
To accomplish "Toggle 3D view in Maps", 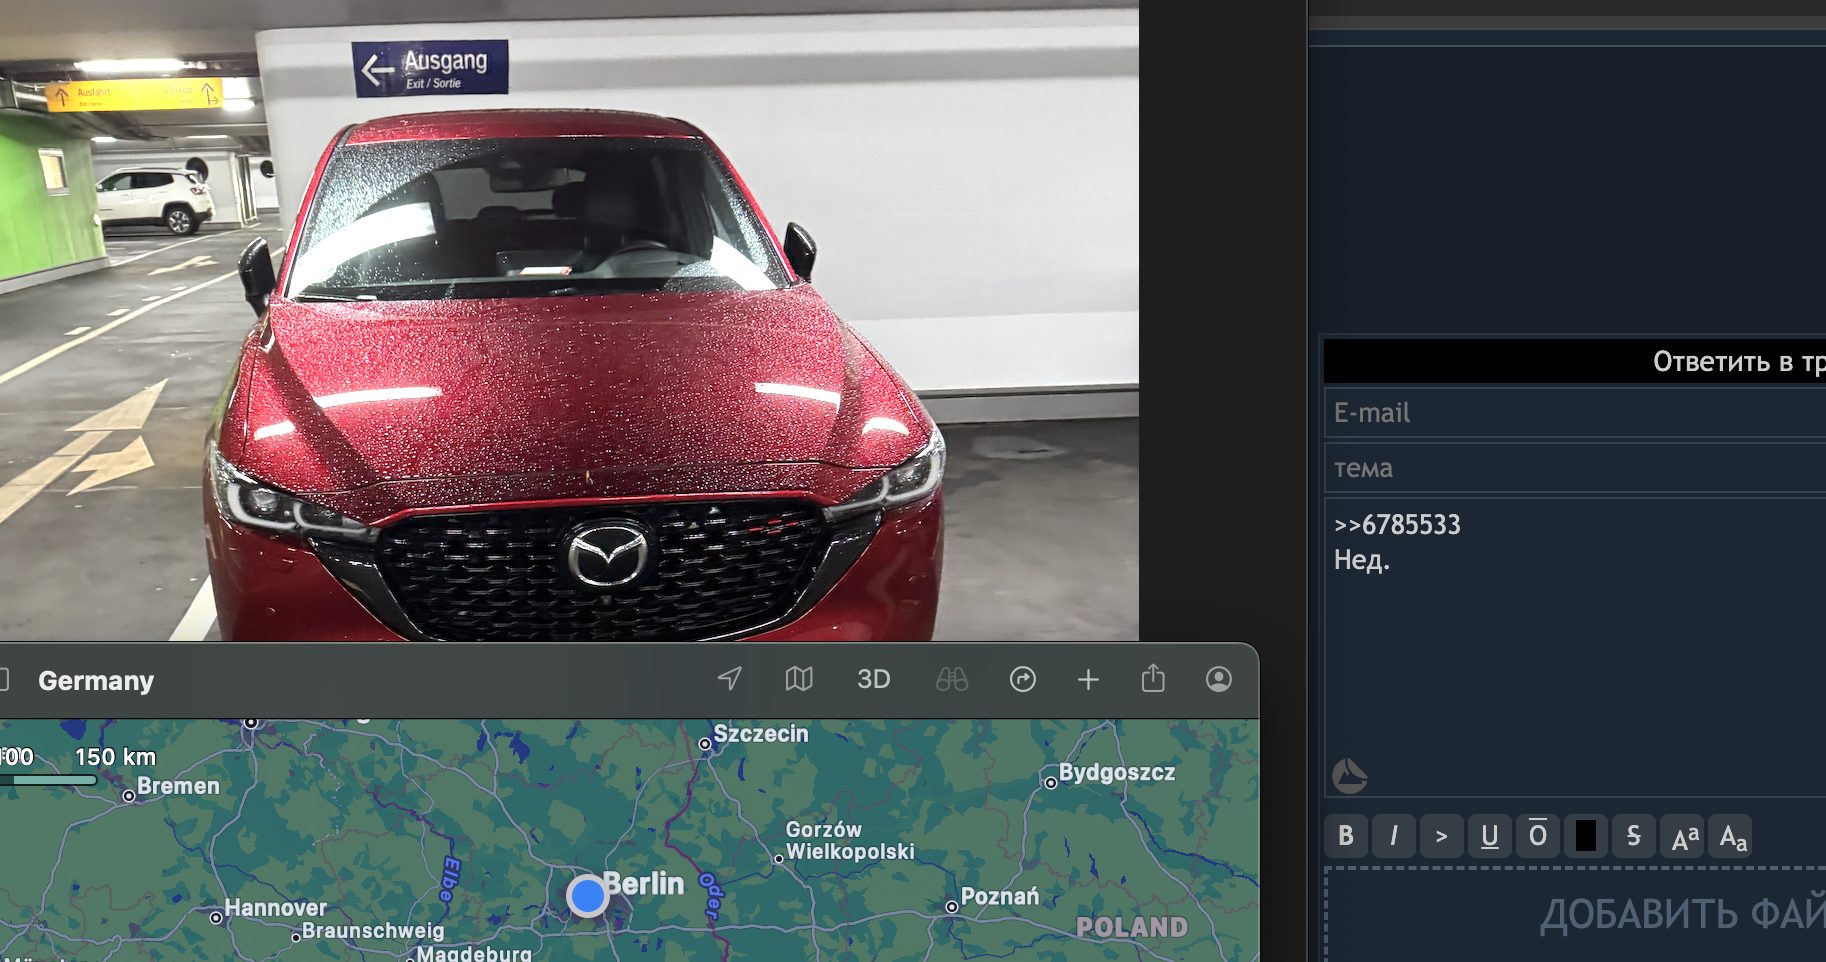I will [873, 680].
